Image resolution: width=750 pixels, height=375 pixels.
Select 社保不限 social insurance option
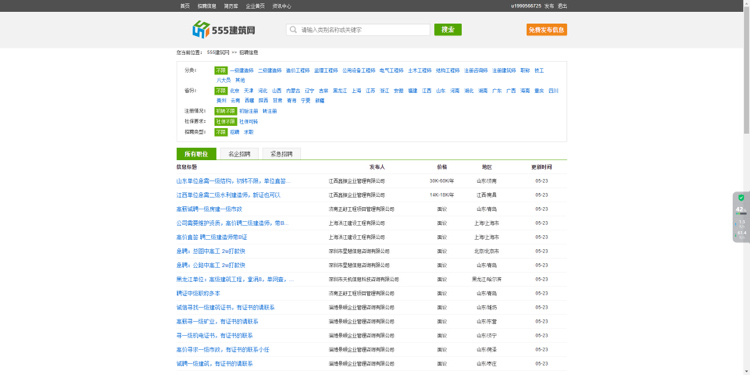tap(225, 121)
